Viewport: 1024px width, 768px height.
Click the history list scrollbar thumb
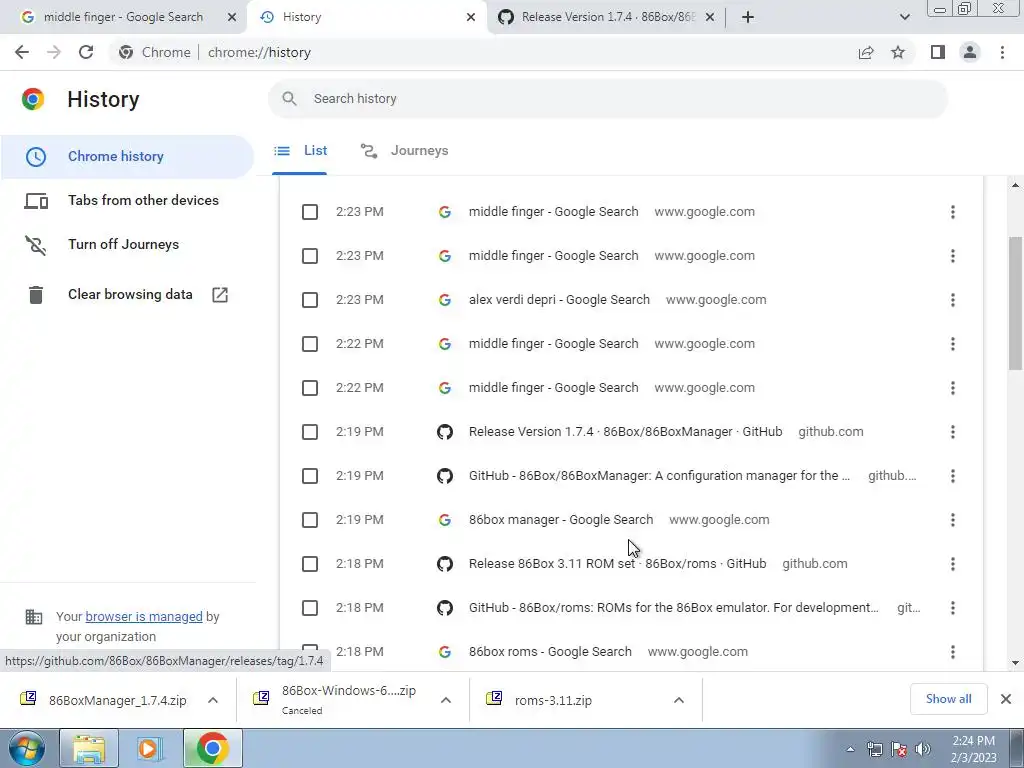[1016, 304]
